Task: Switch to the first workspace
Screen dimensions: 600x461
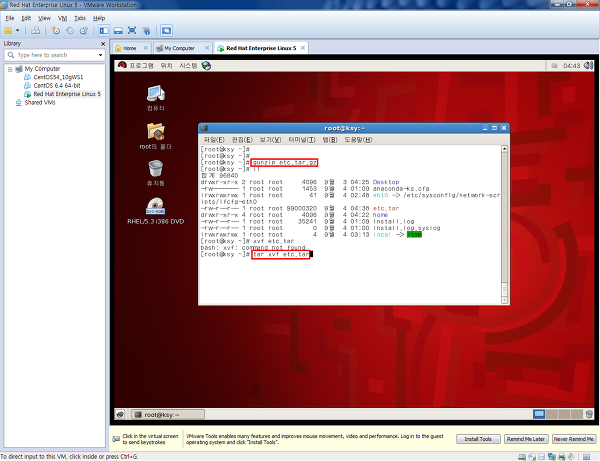Action: [539, 414]
